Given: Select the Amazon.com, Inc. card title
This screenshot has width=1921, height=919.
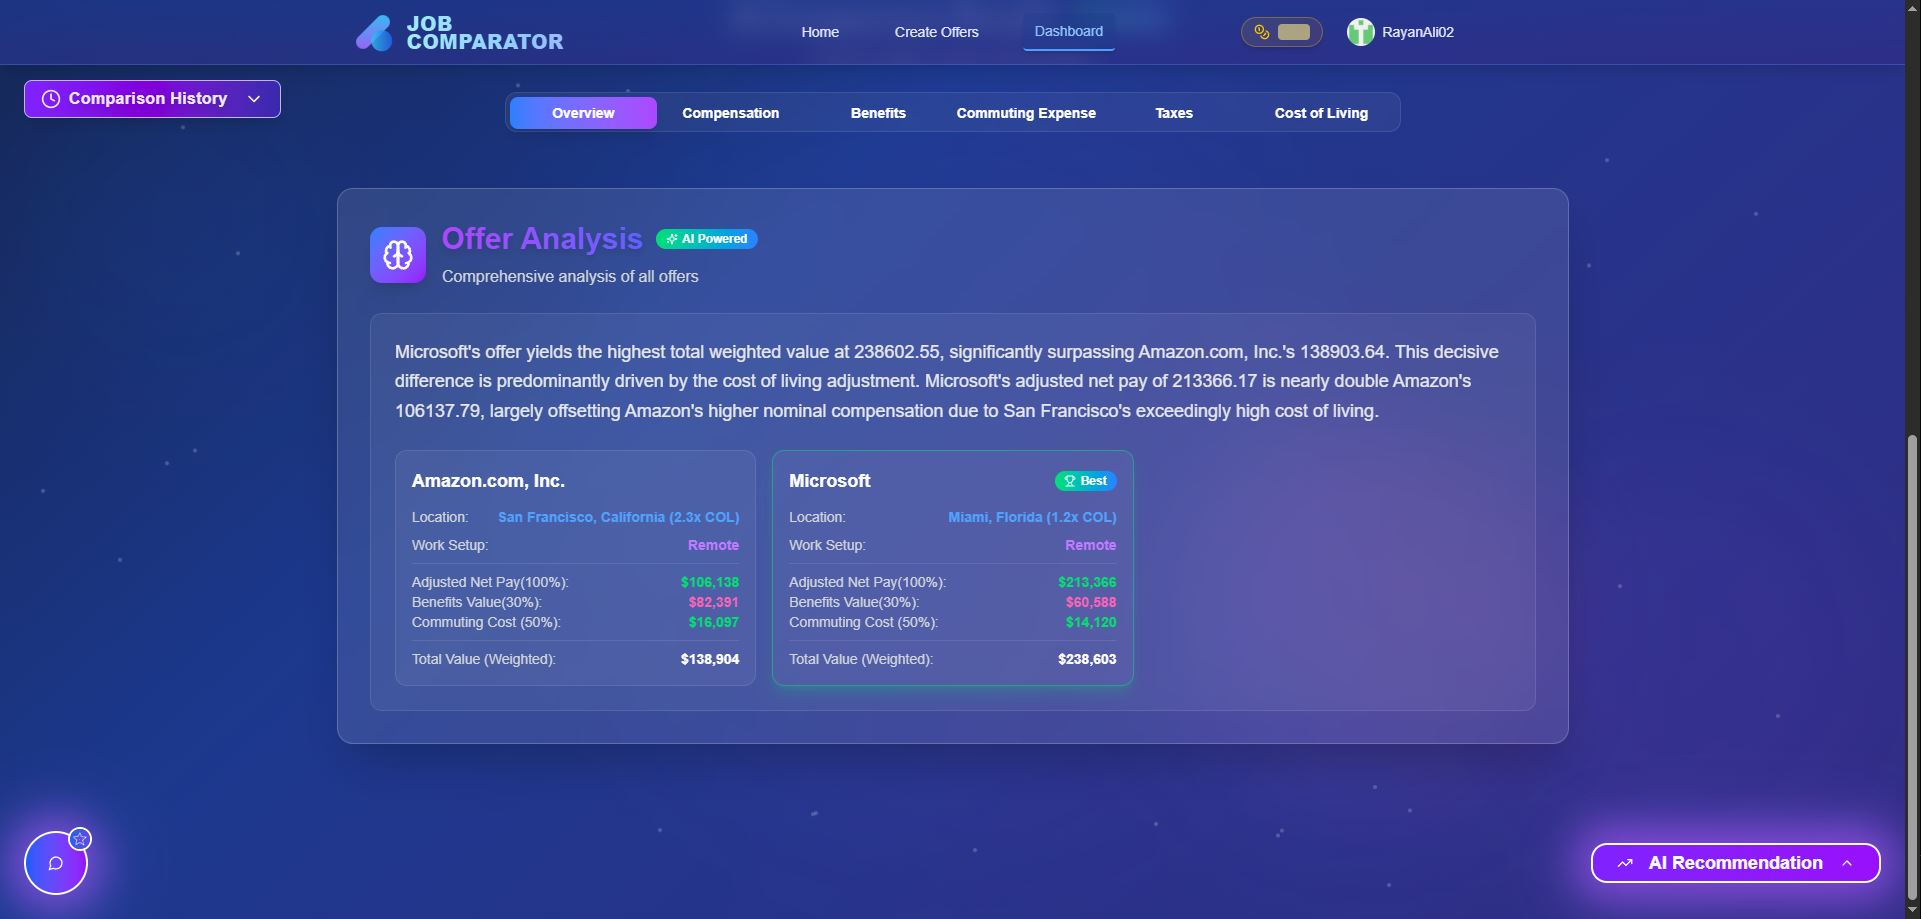Looking at the screenshot, I should pyautogui.click(x=488, y=481).
